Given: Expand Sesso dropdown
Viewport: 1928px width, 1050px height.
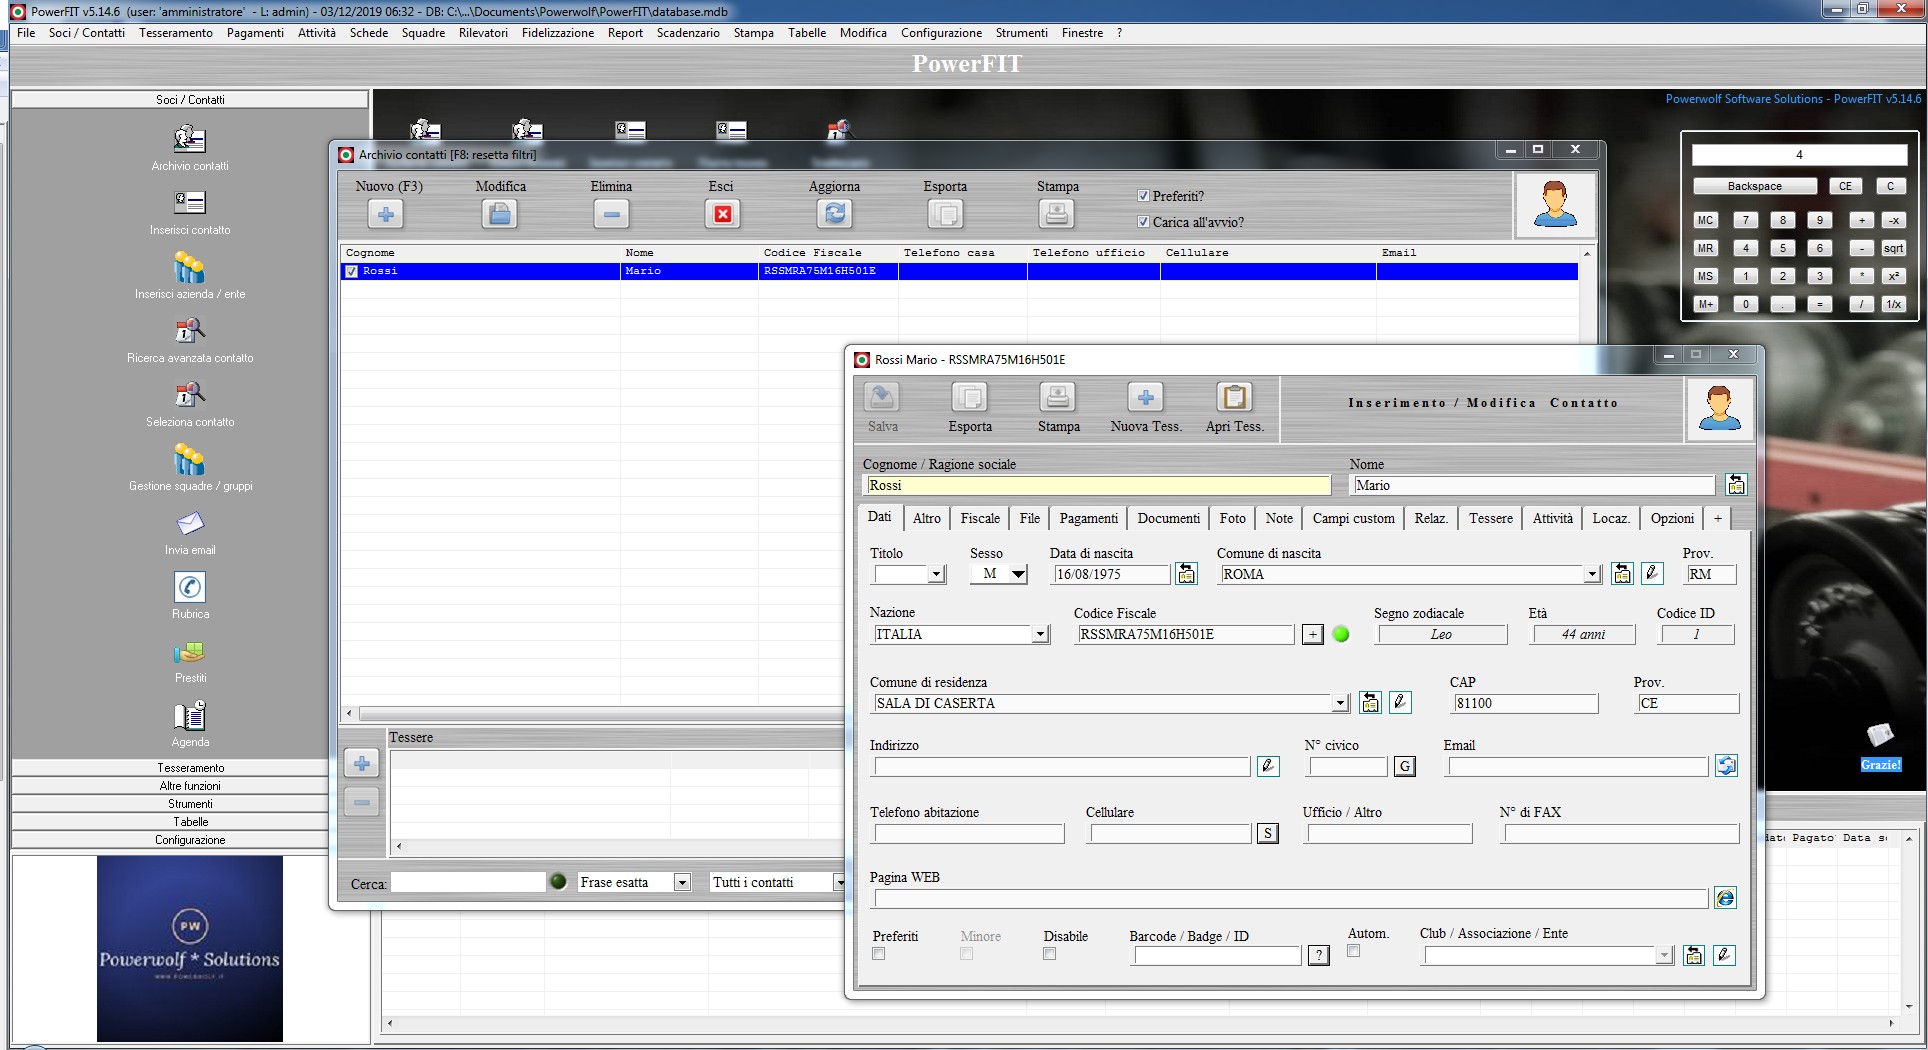Looking at the screenshot, I should (1018, 575).
